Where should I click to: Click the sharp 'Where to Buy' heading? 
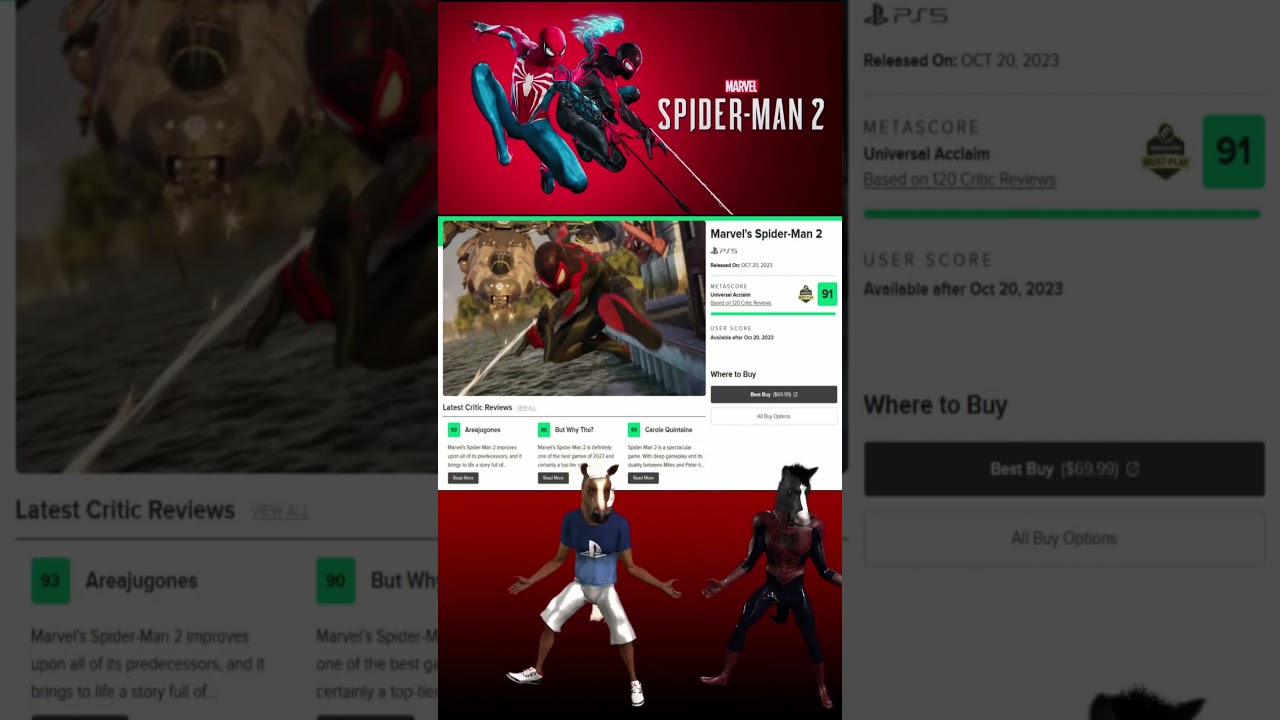click(x=733, y=375)
